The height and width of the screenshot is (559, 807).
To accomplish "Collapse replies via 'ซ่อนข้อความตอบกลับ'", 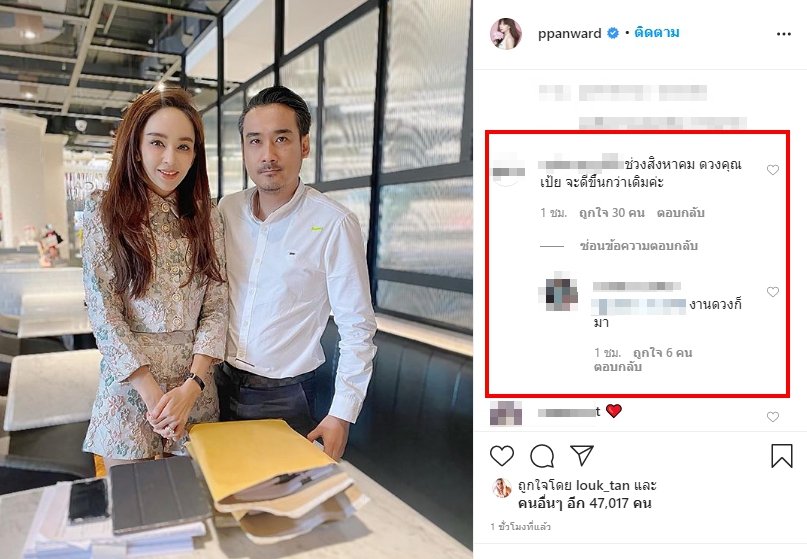I will coord(639,246).
